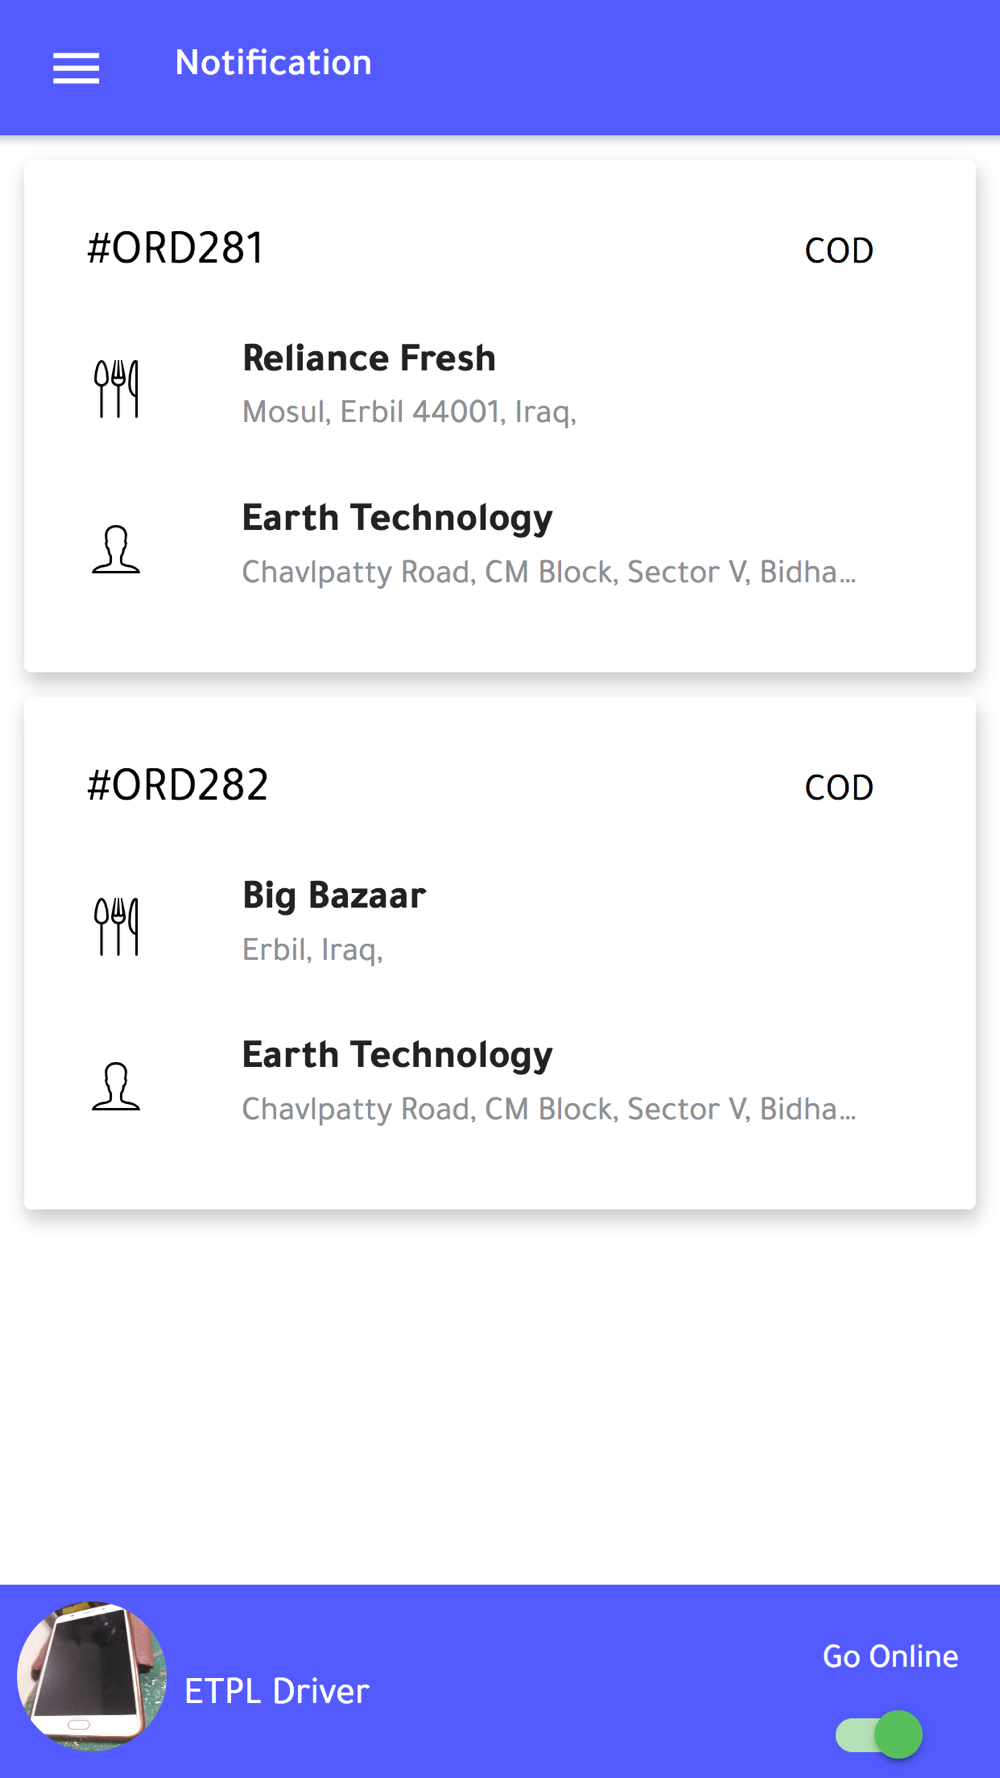This screenshot has height=1778, width=1000.
Task: Tap the Mosul, Erbil 44001 address line
Action: 409,412
